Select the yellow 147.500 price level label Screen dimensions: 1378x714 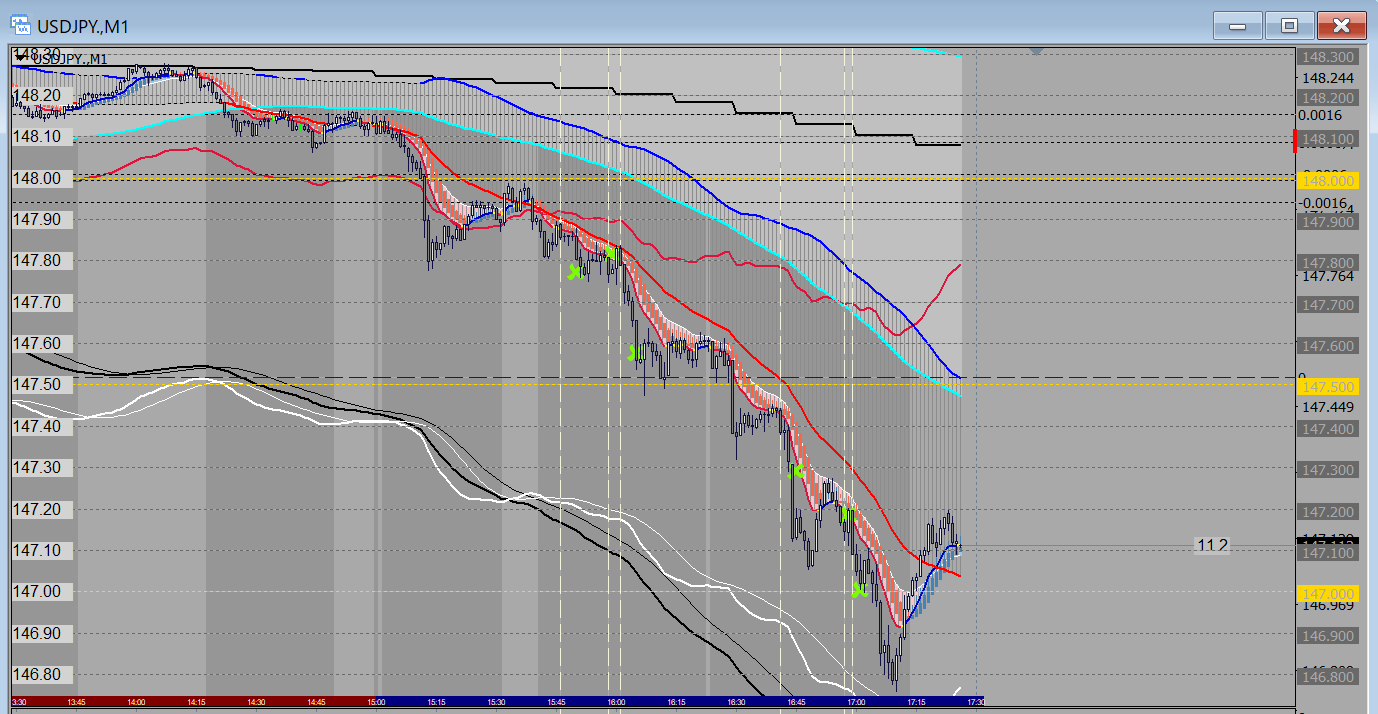[x=1327, y=388]
